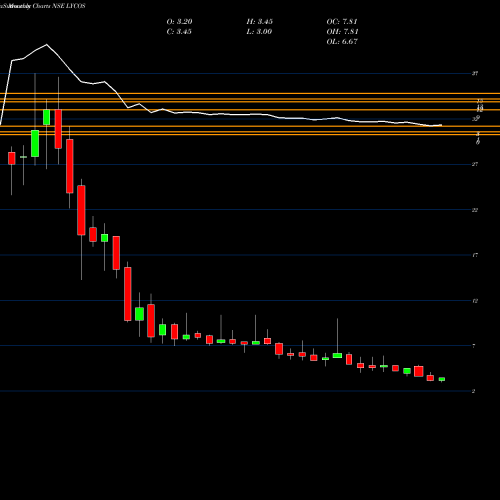The image size is (500, 500).
Task: Click the high value H: 3.45
Action: click(260, 22)
